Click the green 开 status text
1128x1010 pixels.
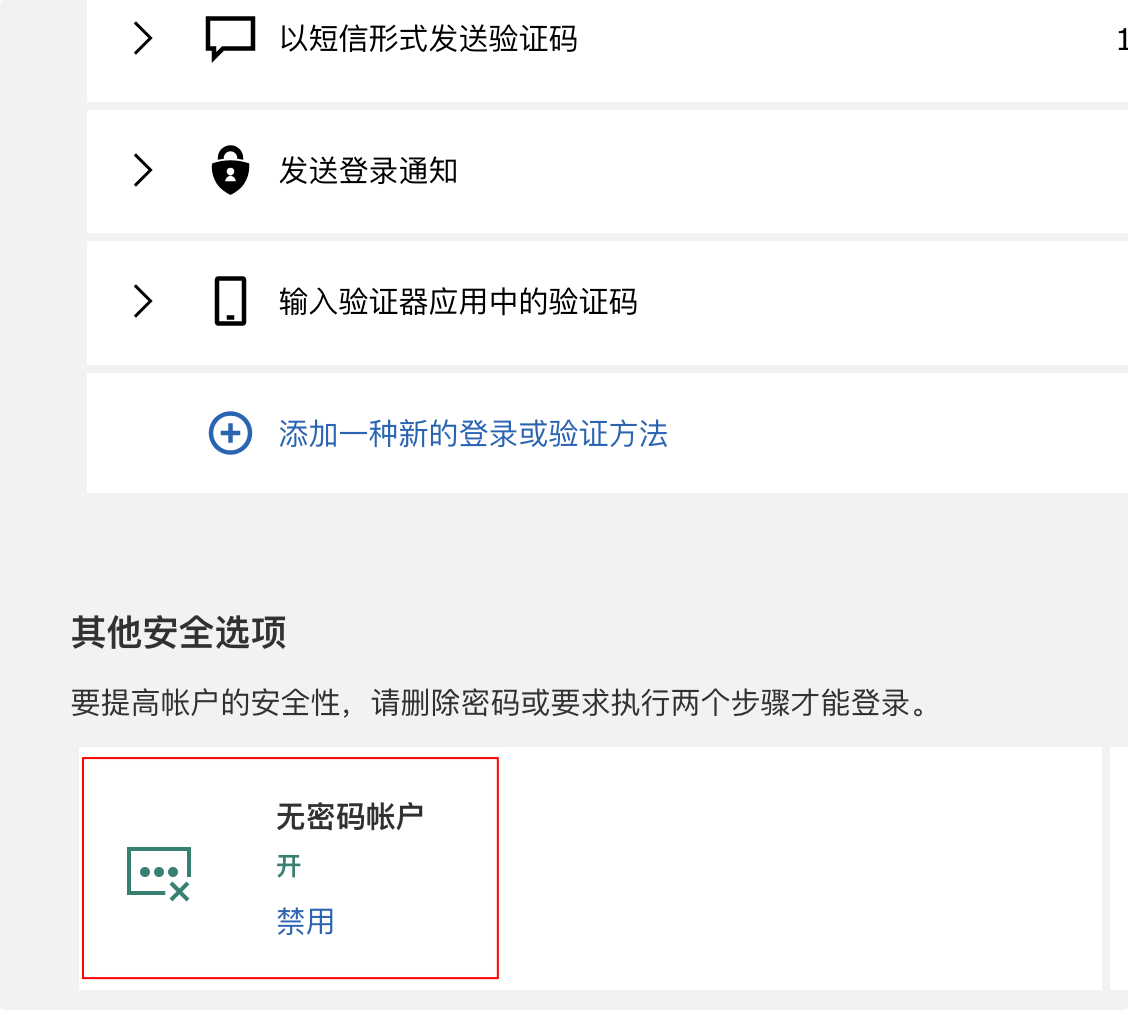pos(288,865)
